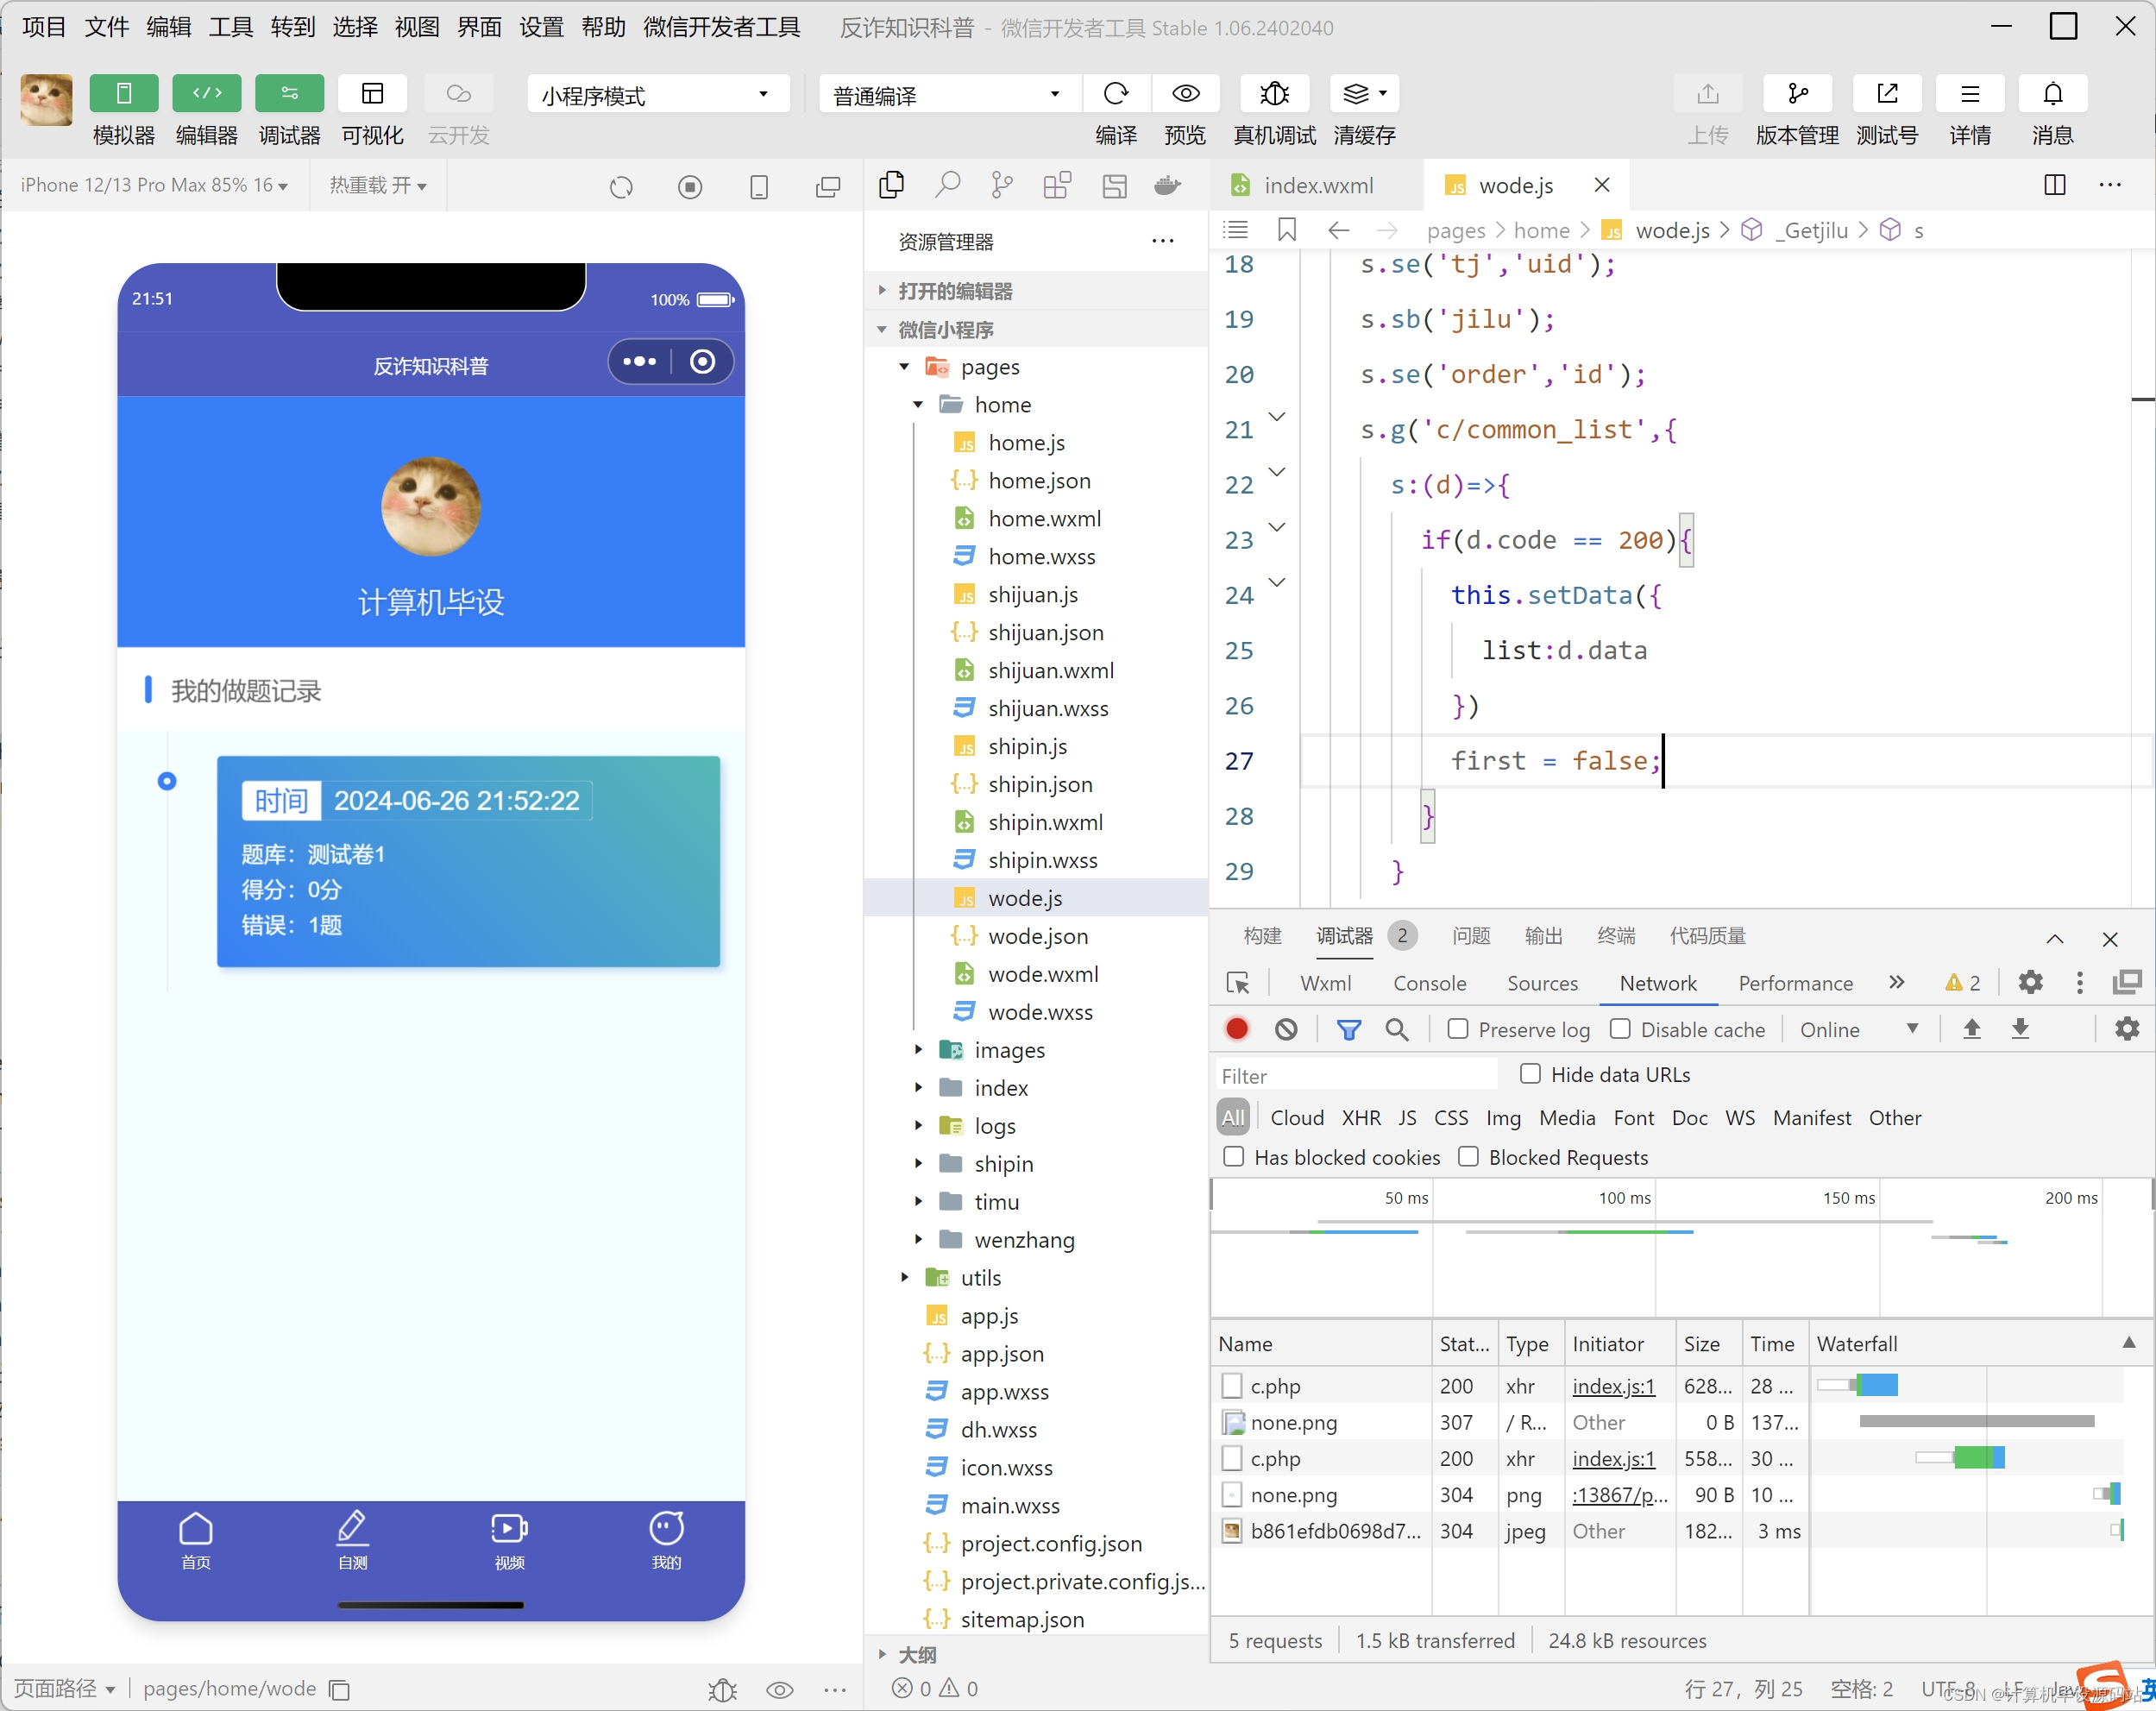
Task: Click the network Filter input field
Action: 1355,1076
